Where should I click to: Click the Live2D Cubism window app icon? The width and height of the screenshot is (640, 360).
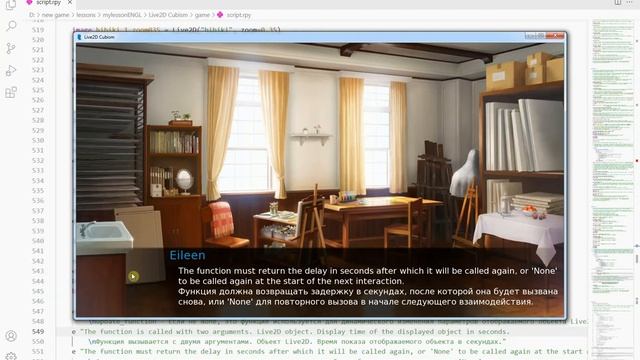click(79, 37)
